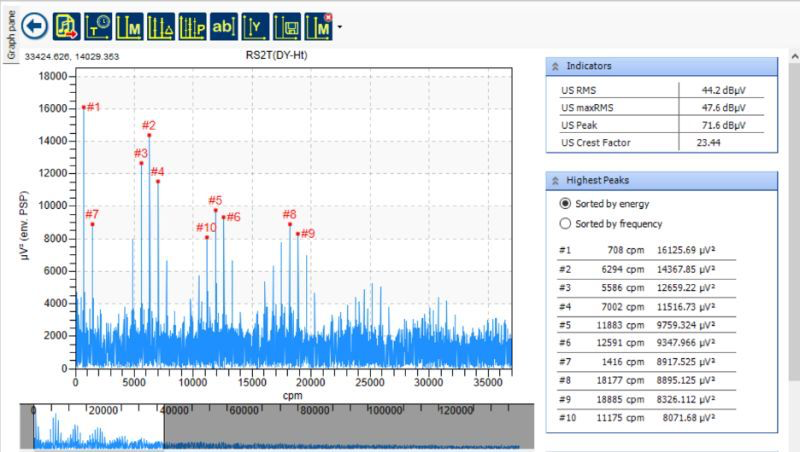Select peak #1 row at 708 cpm
Screen dimensions: 800x452
point(646,250)
